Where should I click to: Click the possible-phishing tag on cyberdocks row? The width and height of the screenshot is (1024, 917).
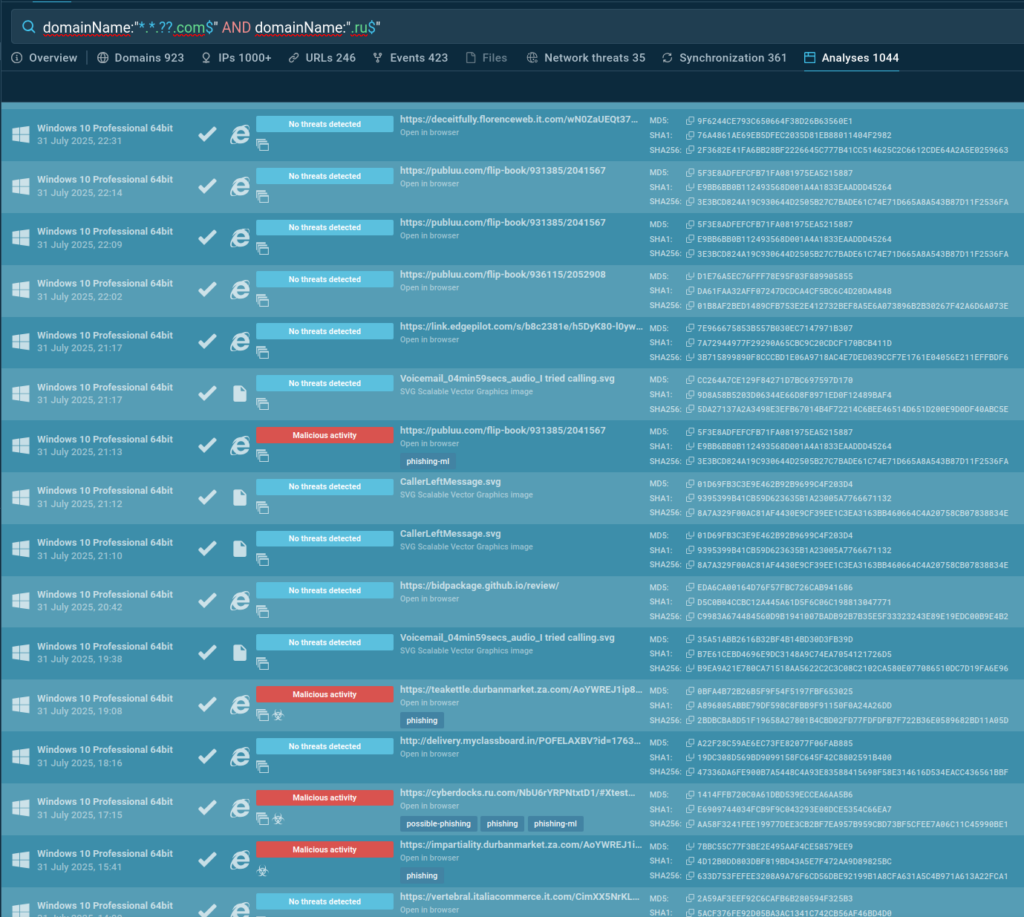438,824
